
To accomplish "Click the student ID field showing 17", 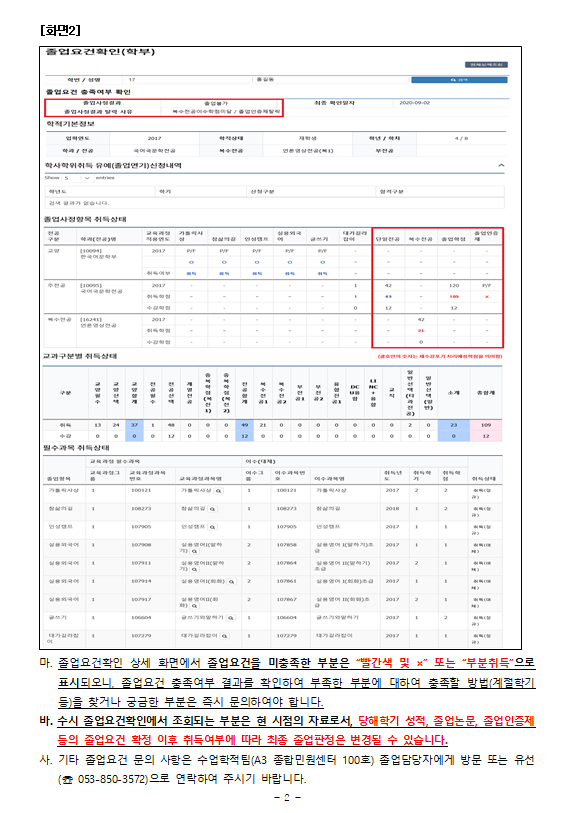I will click(x=187, y=80).
